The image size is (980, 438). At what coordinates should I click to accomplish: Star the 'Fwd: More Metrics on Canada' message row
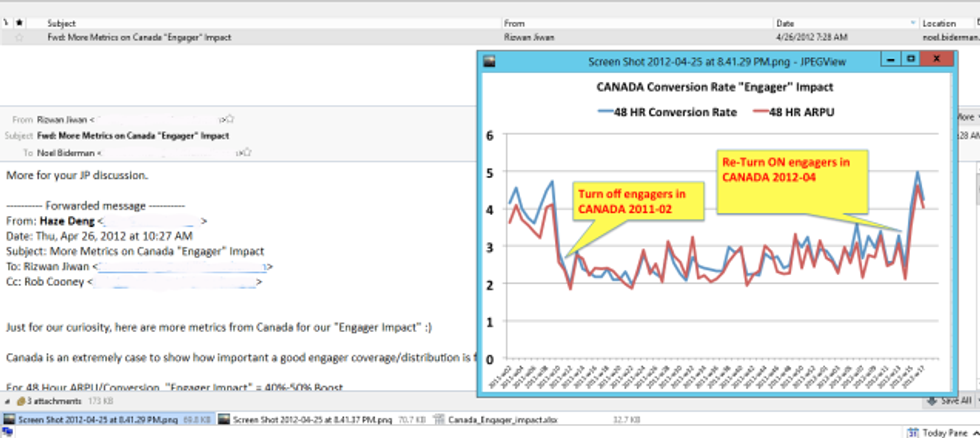click(x=19, y=37)
